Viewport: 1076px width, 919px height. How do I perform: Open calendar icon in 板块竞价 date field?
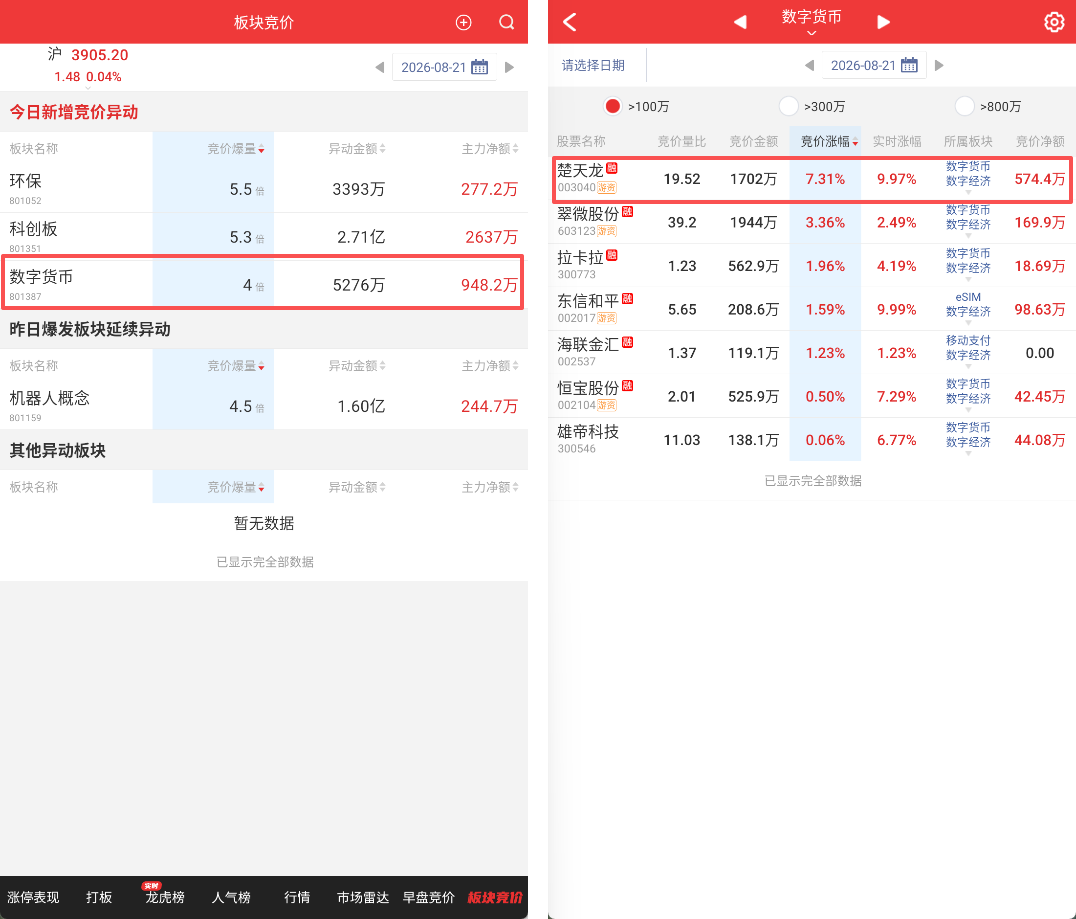[x=480, y=67]
